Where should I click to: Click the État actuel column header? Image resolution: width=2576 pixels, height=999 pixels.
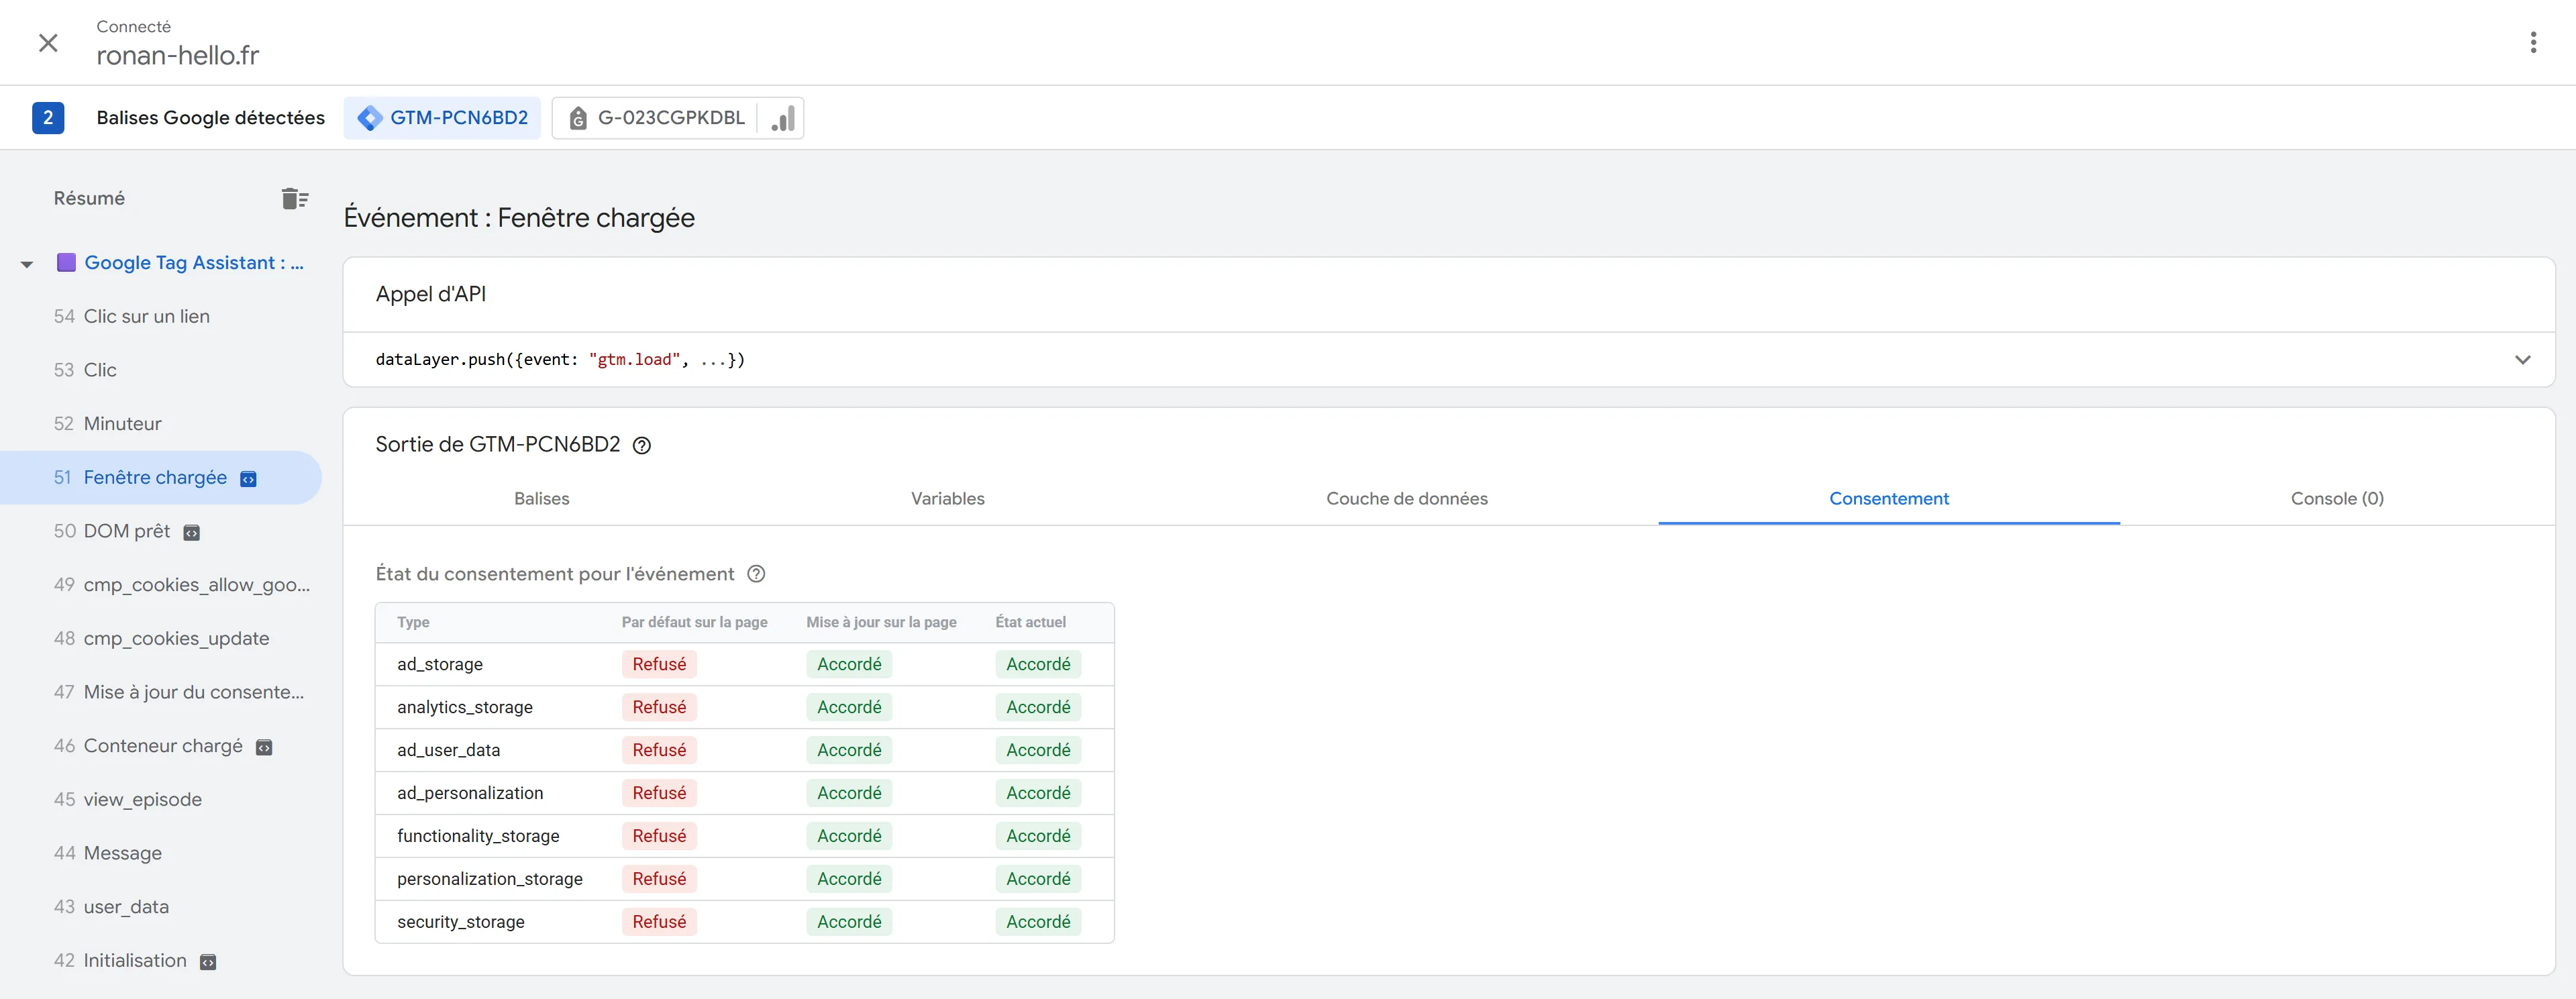tap(1031, 622)
